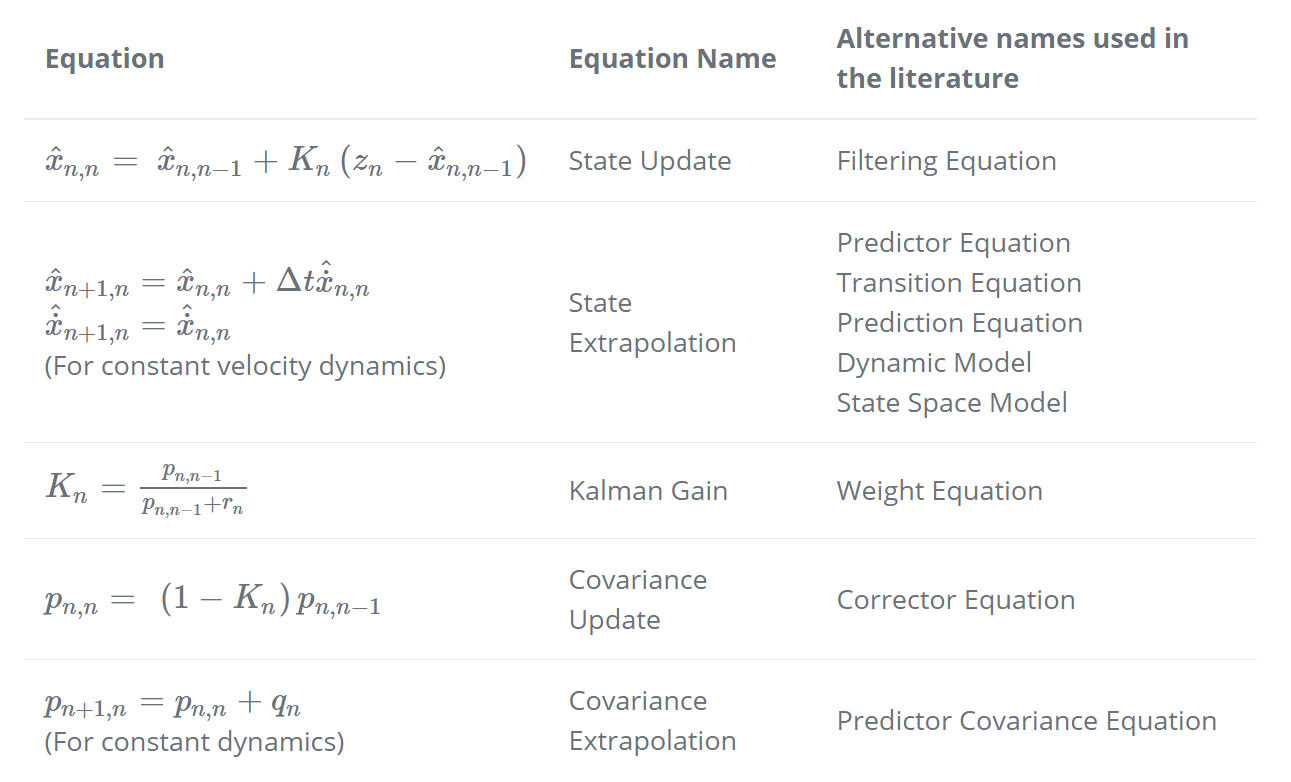Click the Transition Equation text

tap(959, 283)
